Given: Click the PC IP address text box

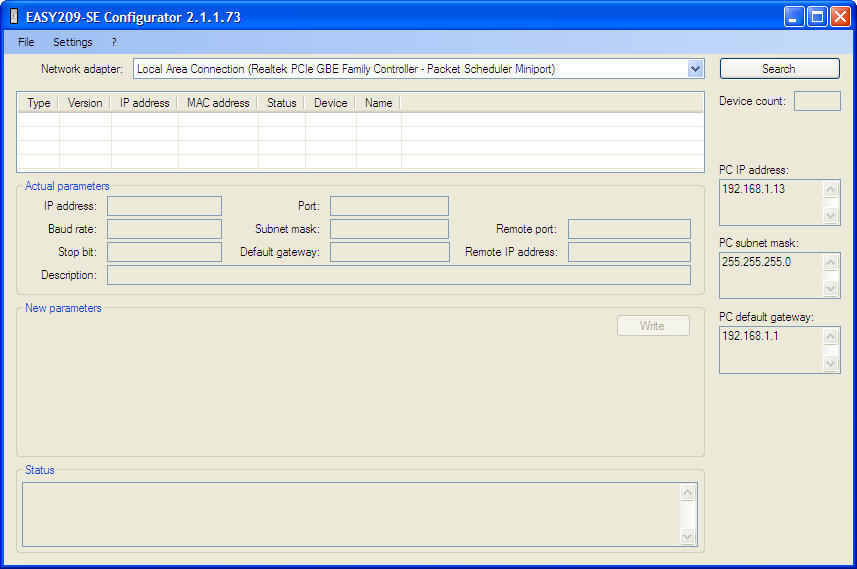Looking at the screenshot, I should [770, 202].
